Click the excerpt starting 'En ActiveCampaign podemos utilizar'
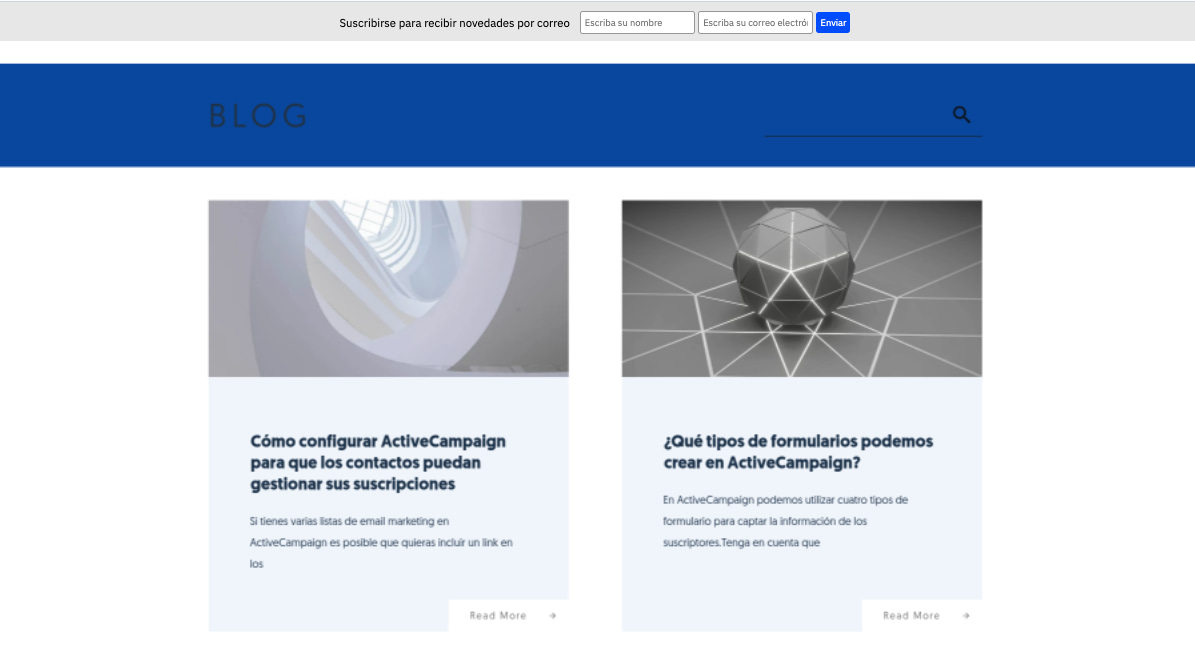 click(784, 521)
